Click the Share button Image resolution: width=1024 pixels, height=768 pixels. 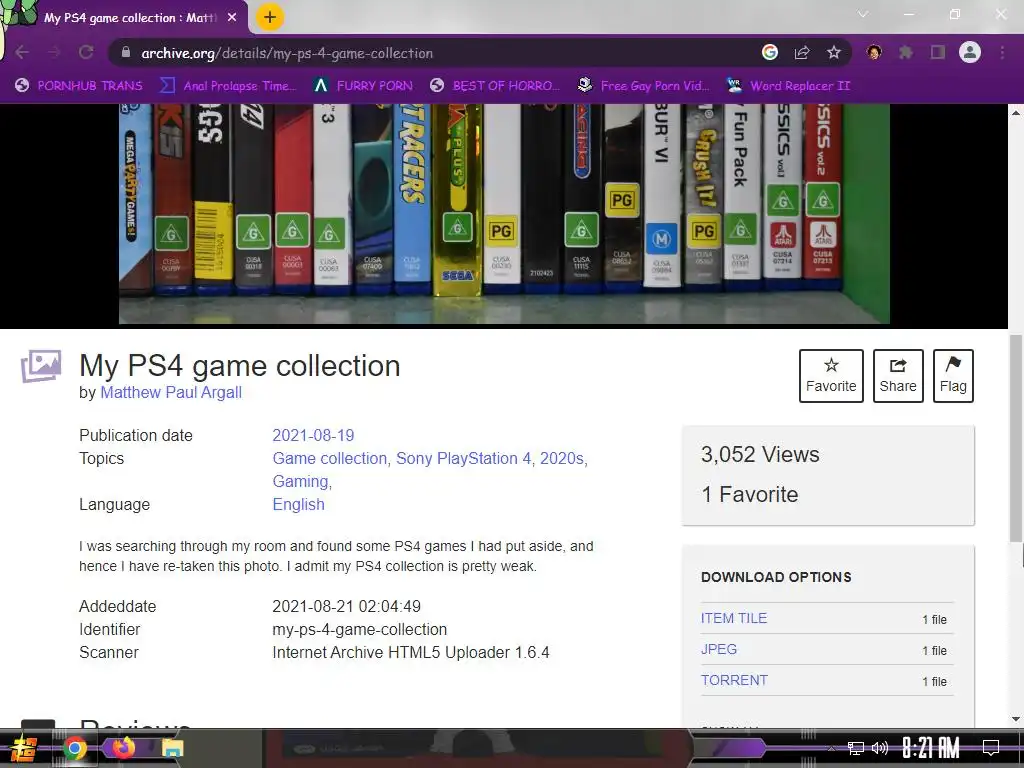click(898, 376)
